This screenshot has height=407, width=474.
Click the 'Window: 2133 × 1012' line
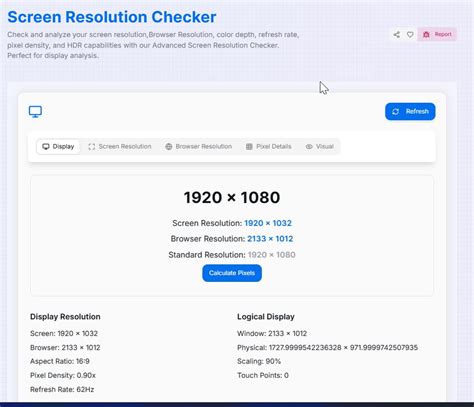point(272,333)
